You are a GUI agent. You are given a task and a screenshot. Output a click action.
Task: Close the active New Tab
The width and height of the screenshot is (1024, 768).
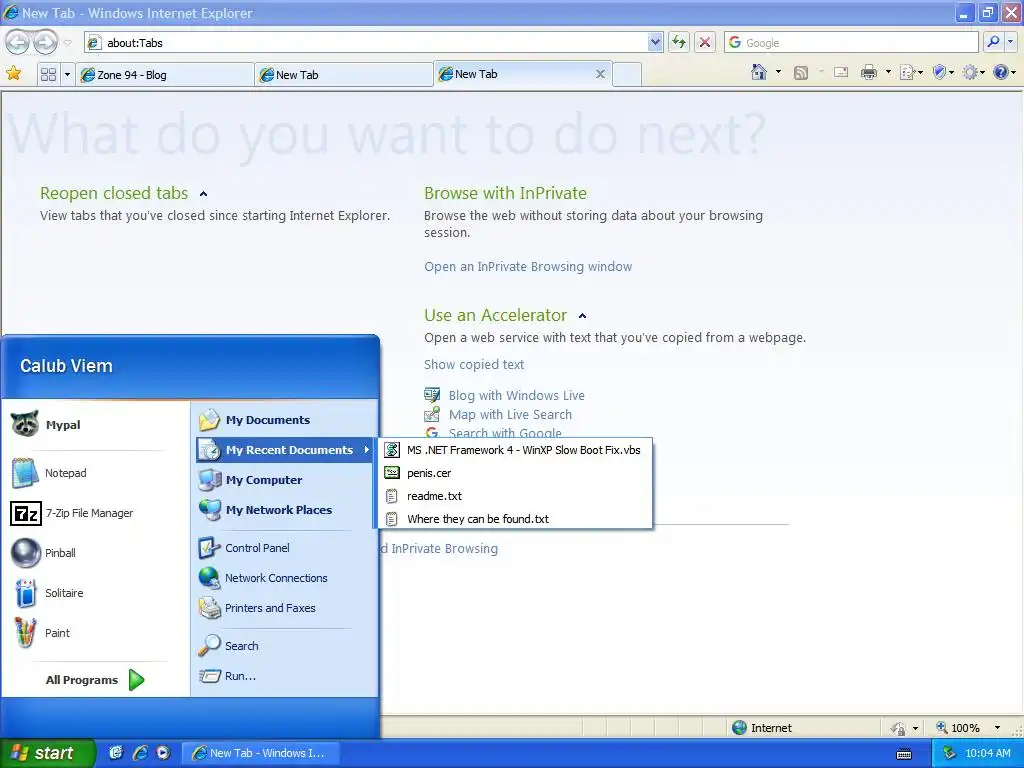coord(600,74)
